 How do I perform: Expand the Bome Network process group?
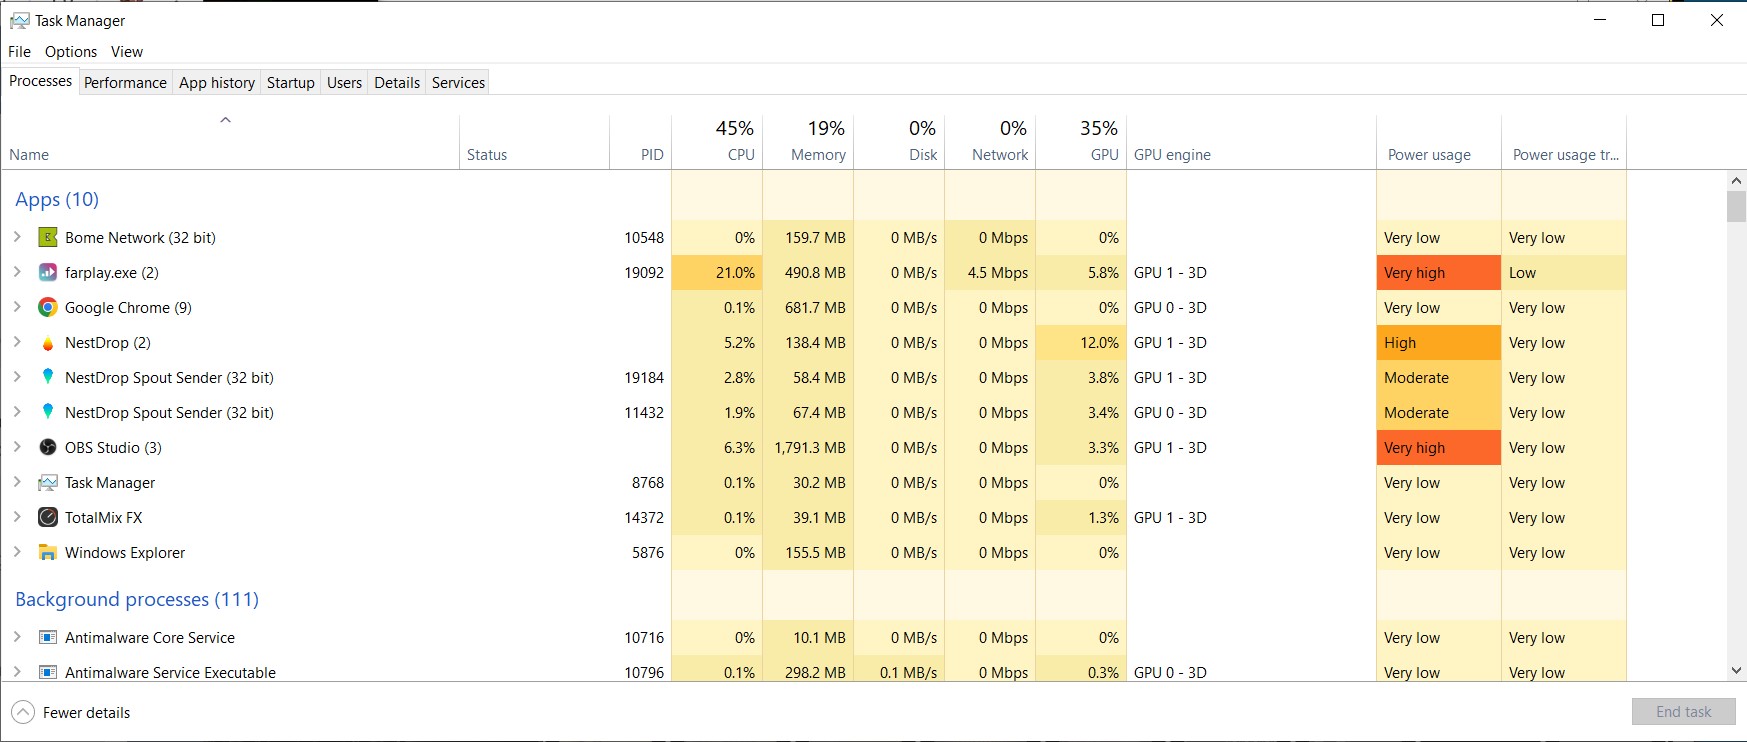pyautogui.click(x=17, y=237)
